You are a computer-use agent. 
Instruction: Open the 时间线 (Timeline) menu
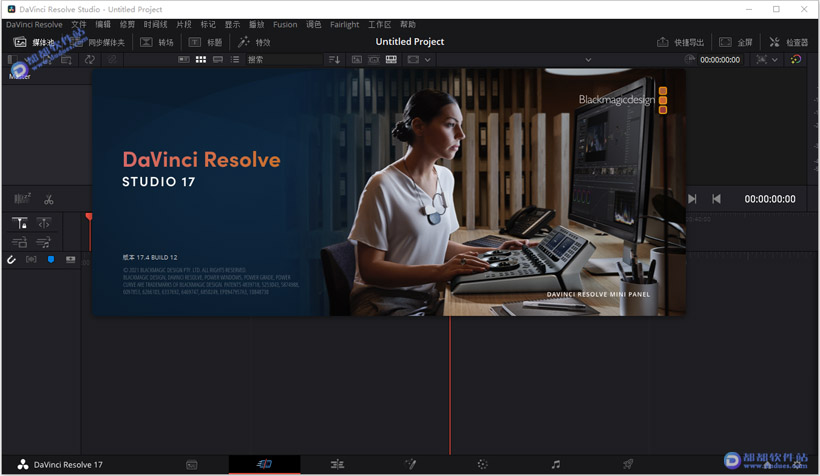[155, 25]
